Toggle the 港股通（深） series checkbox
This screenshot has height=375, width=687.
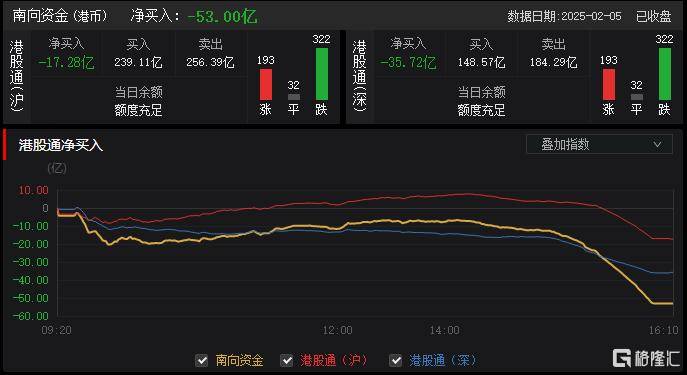coord(396,361)
